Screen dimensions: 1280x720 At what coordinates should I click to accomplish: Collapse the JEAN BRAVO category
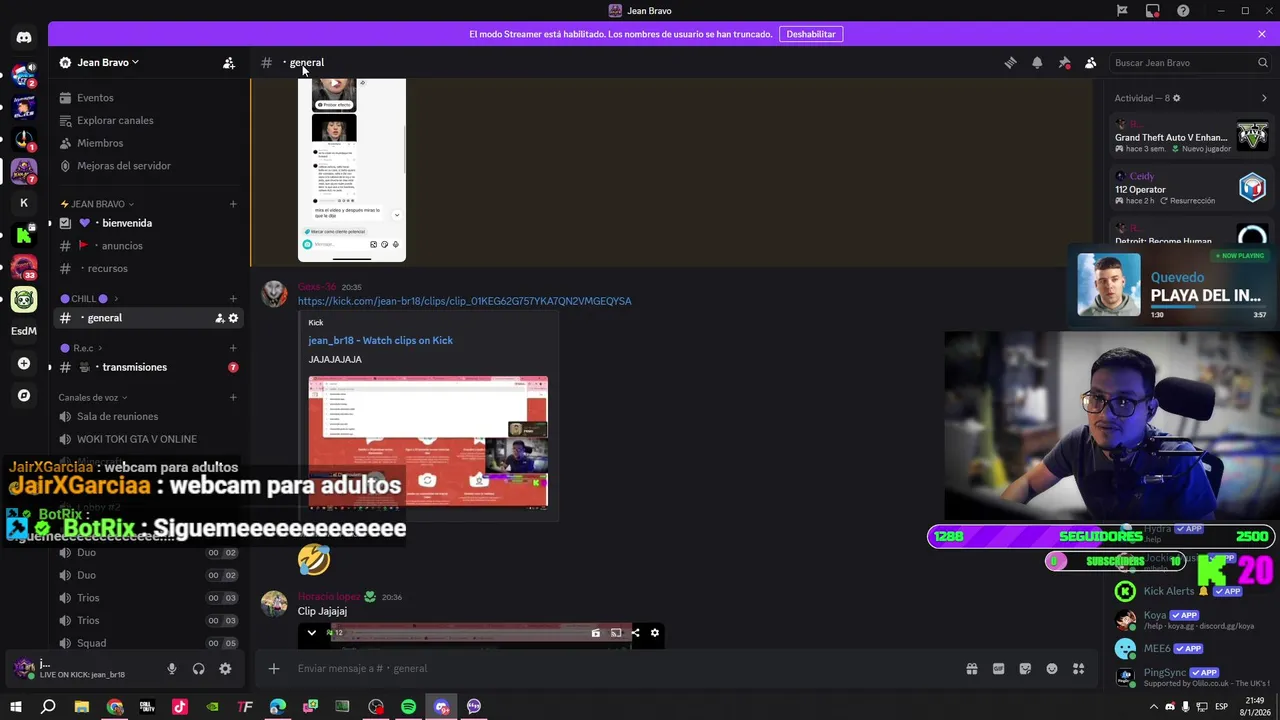(97, 204)
